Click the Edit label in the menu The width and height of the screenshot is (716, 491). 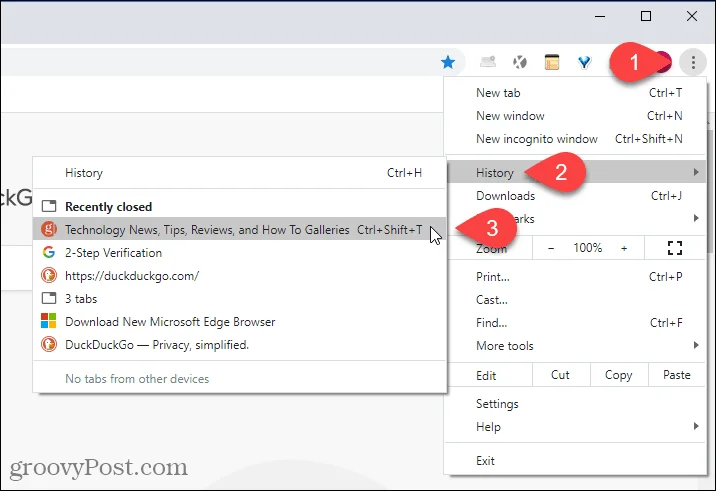pos(486,375)
